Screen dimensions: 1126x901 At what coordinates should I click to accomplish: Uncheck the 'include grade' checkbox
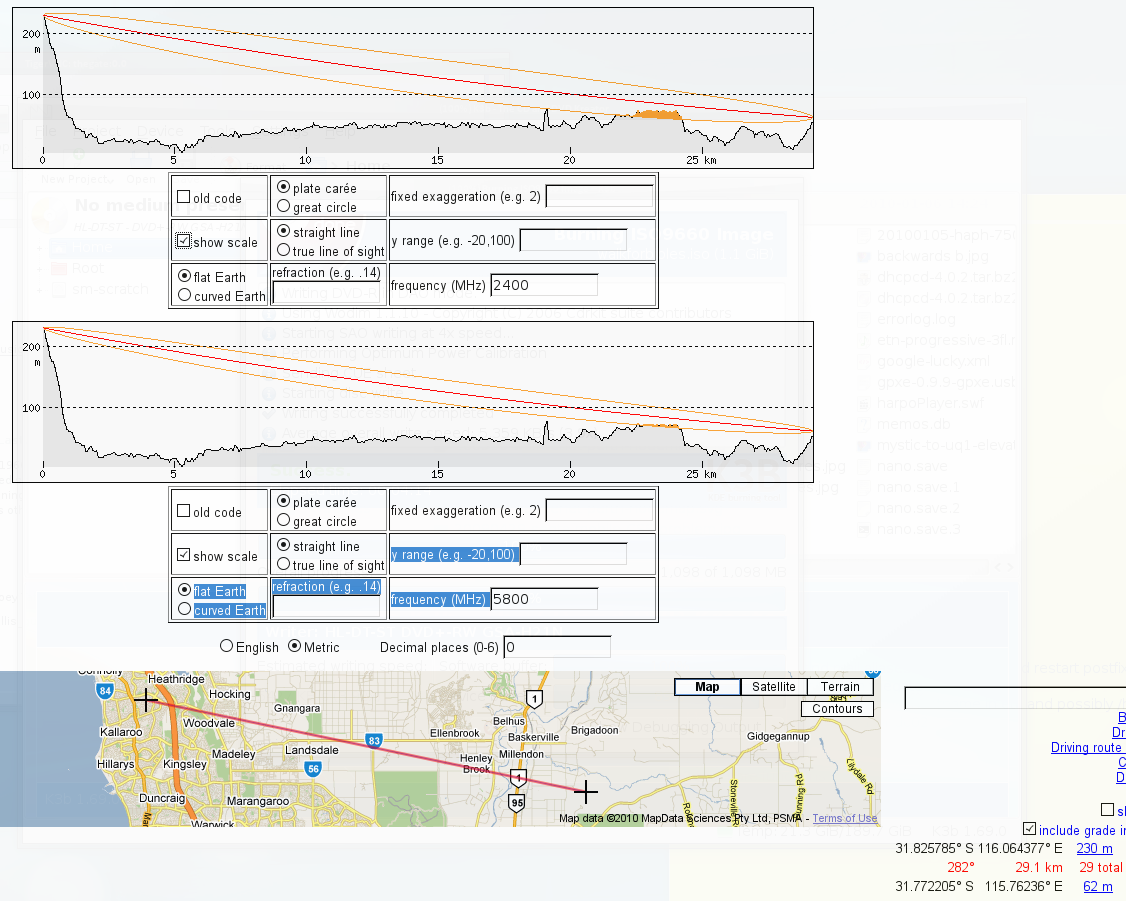click(x=1030, y=829)
